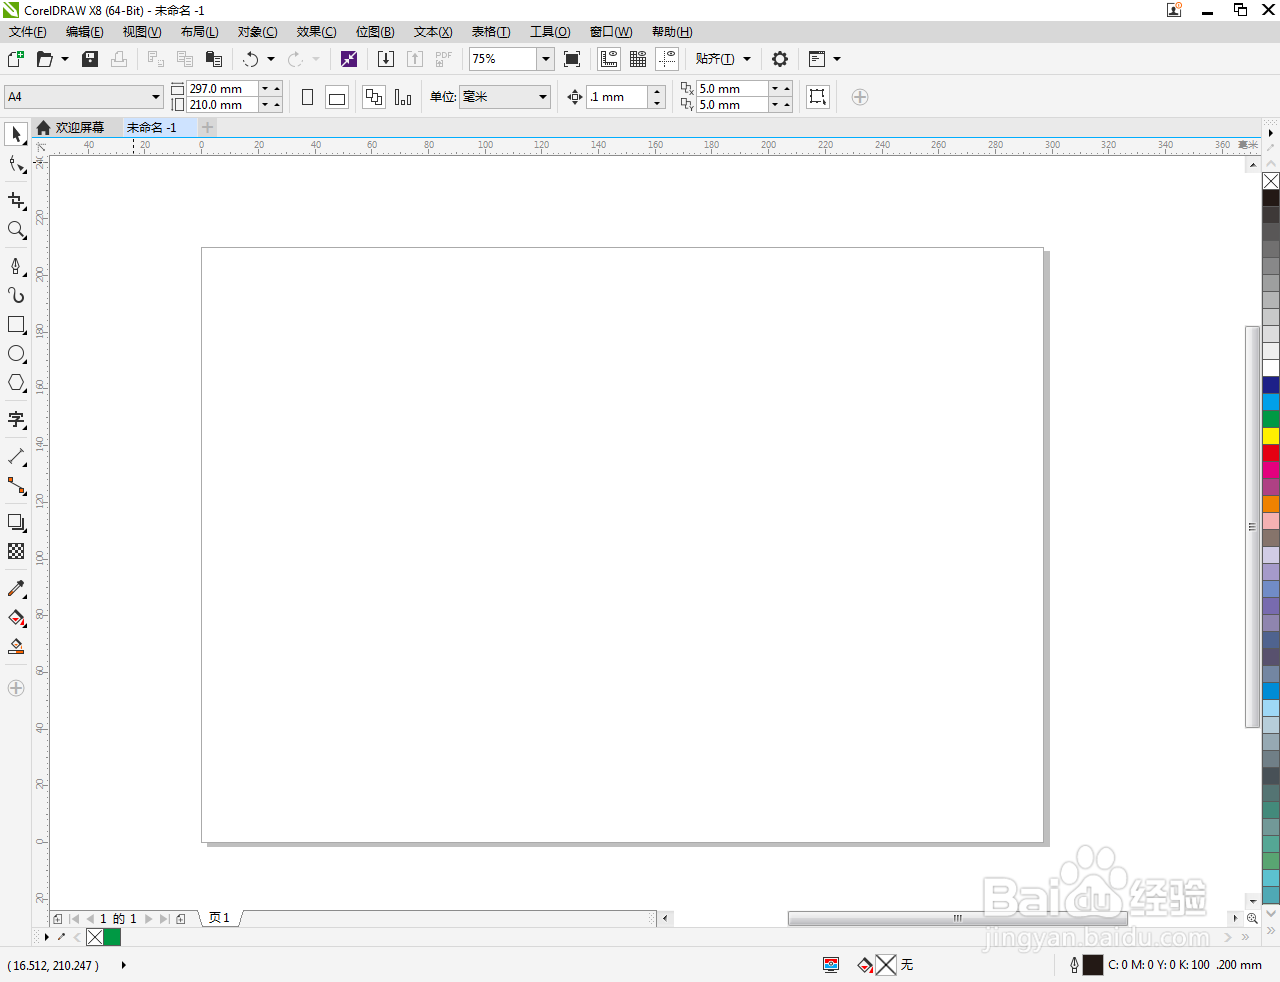Open the zoom level 75% dropdown

(x=545, y=59)
